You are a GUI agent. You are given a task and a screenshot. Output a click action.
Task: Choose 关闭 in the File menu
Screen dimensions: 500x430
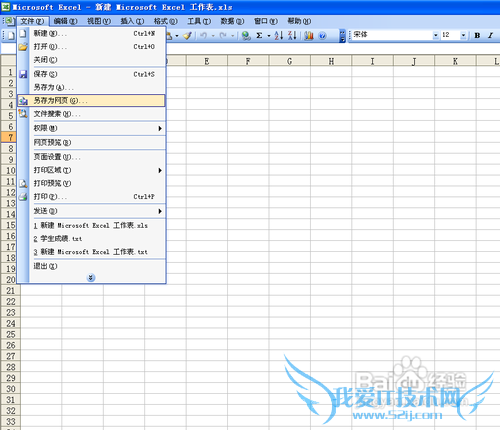click(91, 60)
